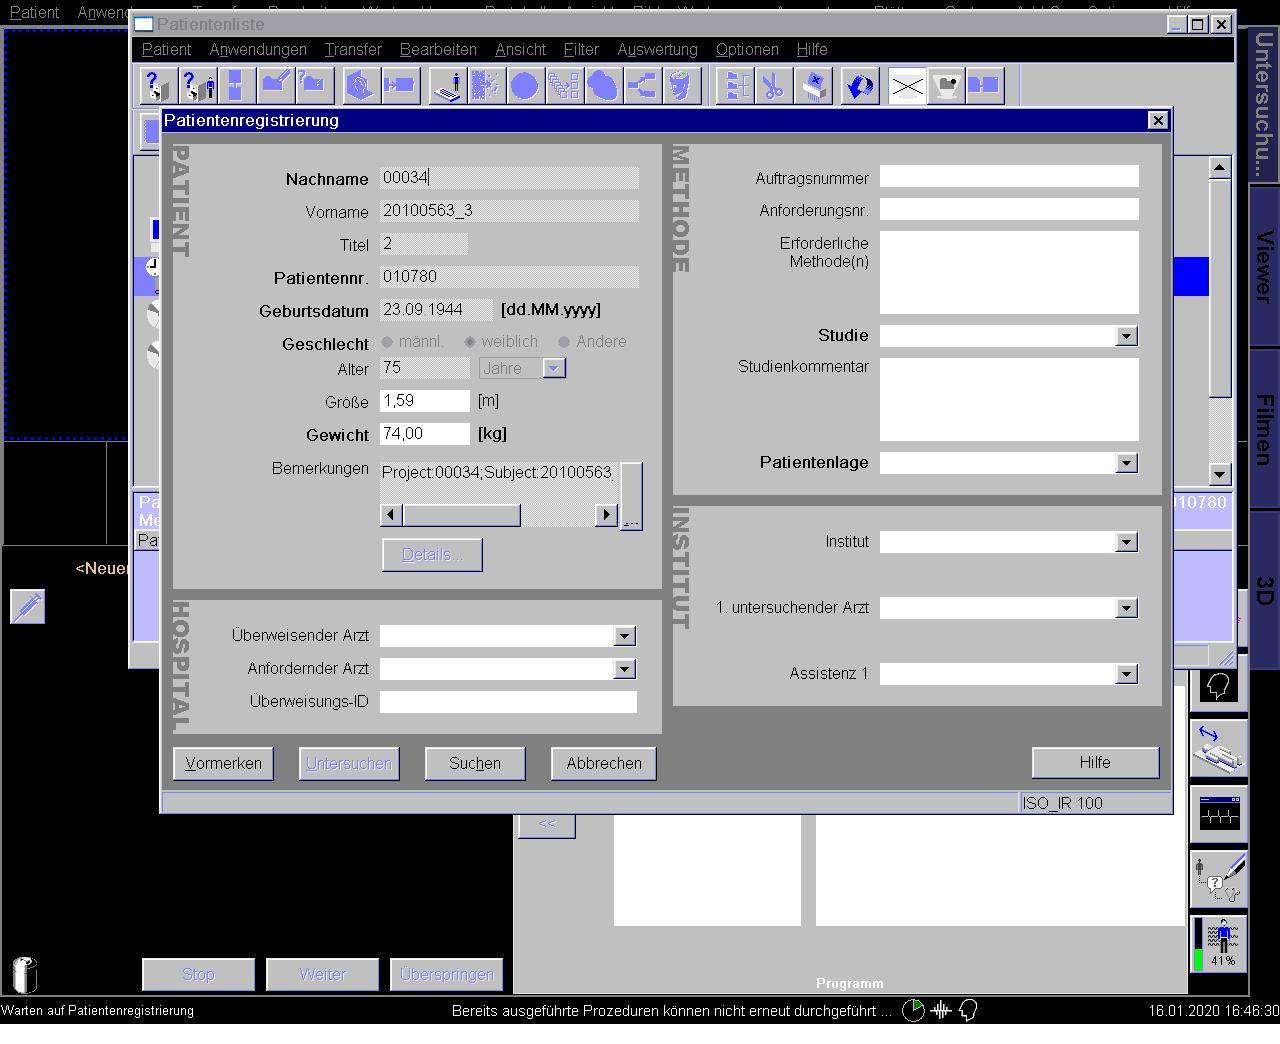
Task: Click the Vormerken button
Action: click(223, 763)
